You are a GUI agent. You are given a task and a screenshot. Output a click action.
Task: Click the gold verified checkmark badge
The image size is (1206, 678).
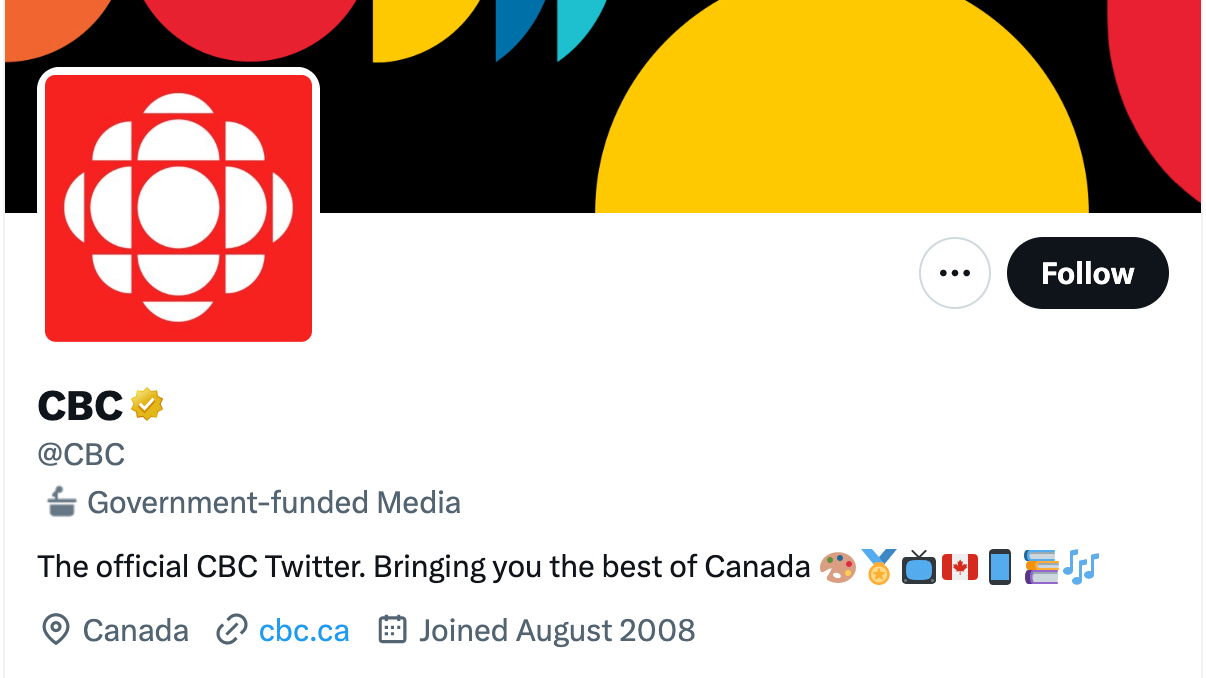pos(147,404)
